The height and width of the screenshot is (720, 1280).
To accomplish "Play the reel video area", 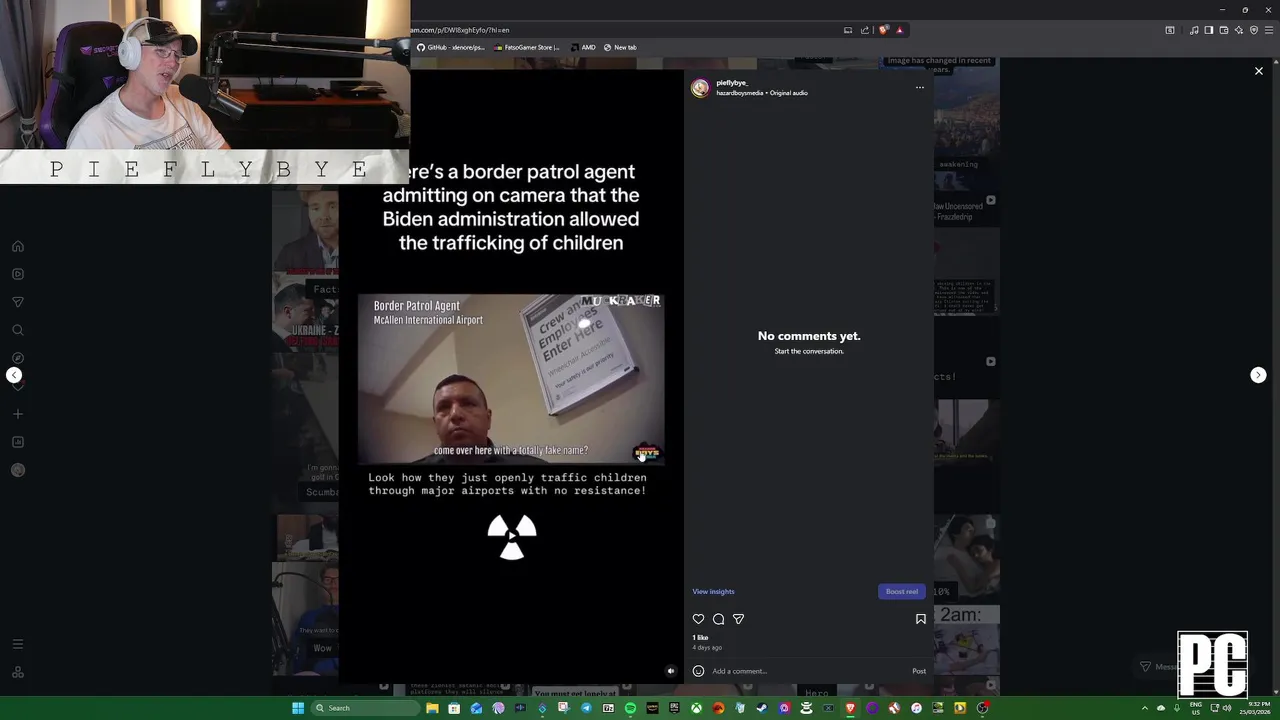I will pyautogui.click(x=511, y=378).
